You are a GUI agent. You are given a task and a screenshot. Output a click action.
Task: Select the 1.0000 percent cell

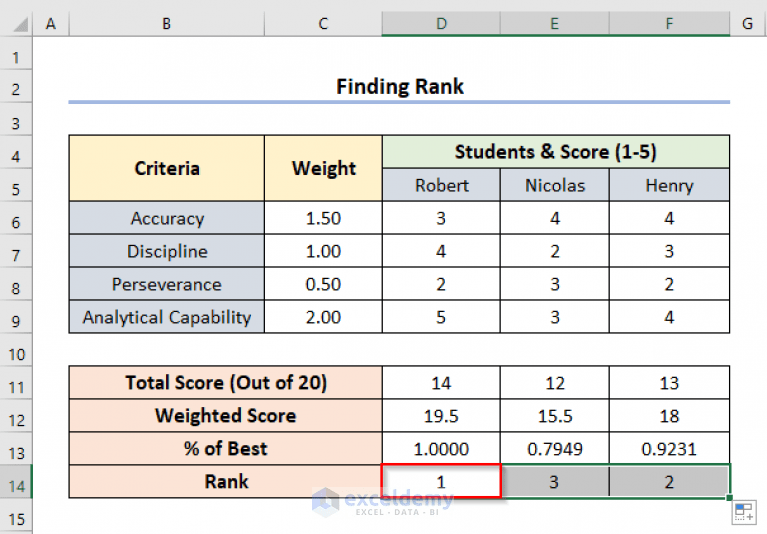click(x=441, y=448)
